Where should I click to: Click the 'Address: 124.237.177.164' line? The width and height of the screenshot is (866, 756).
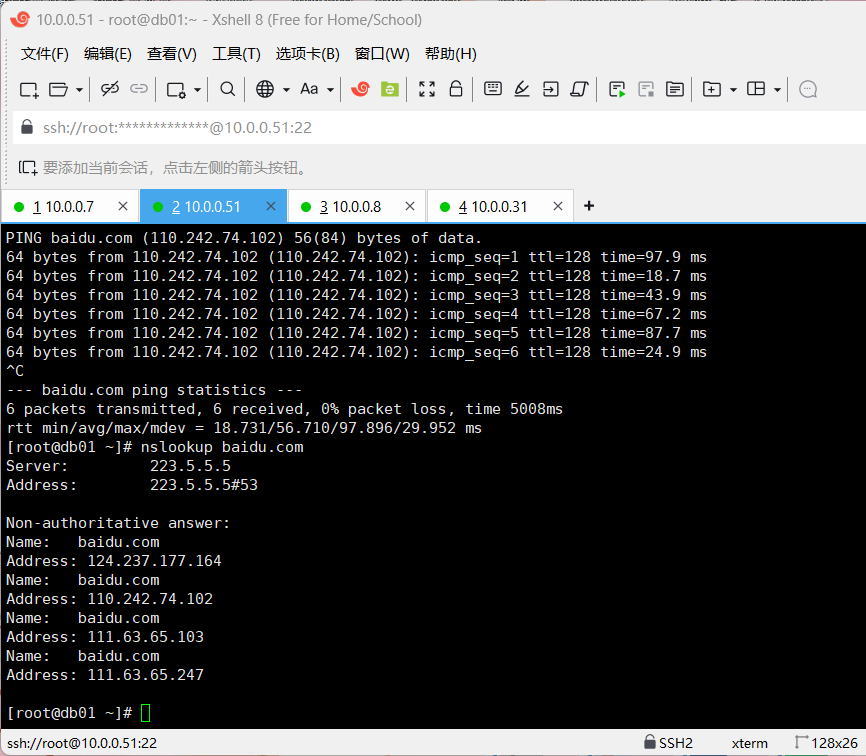[114, 561]
